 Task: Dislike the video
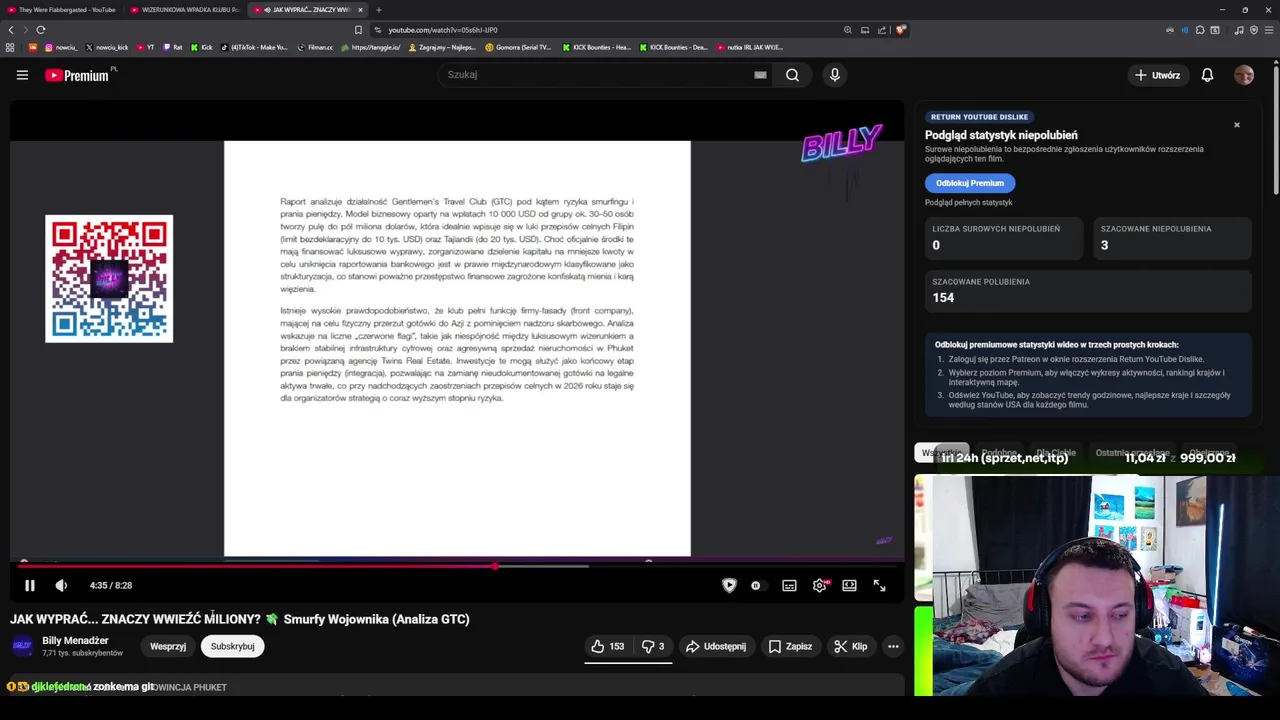[x=653, y=646]
